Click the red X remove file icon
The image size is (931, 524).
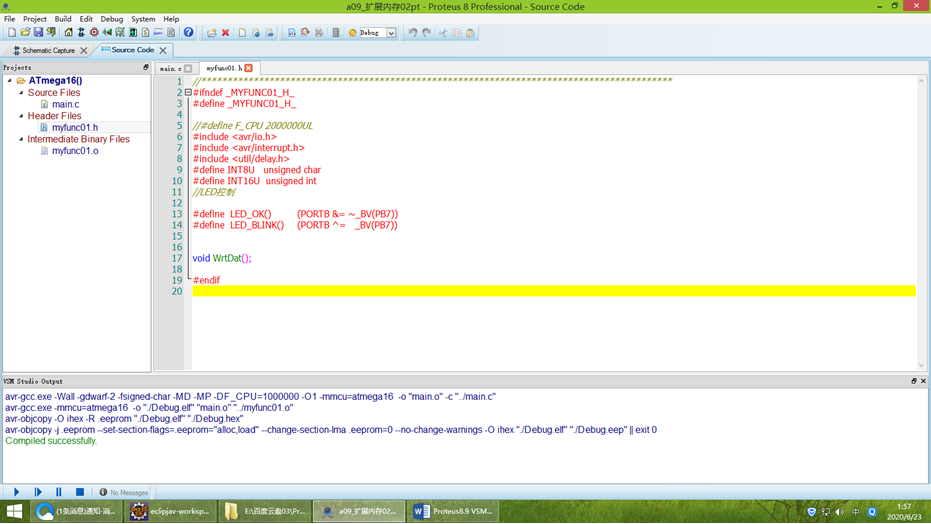(225, 33)
